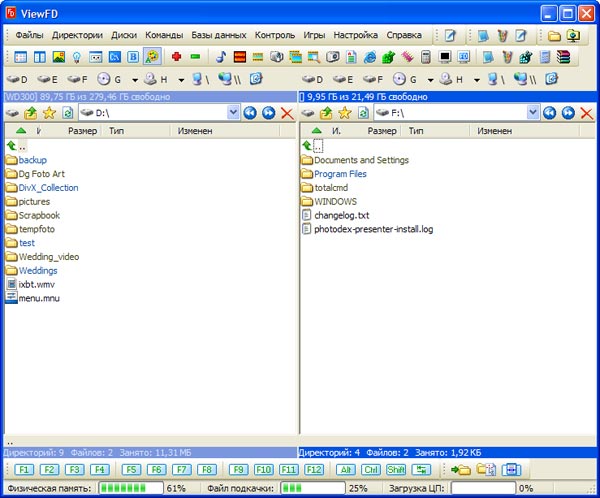Click the music note icon in toolbar
The width and height of the screenshot is (600, 498).
[221, 57]
